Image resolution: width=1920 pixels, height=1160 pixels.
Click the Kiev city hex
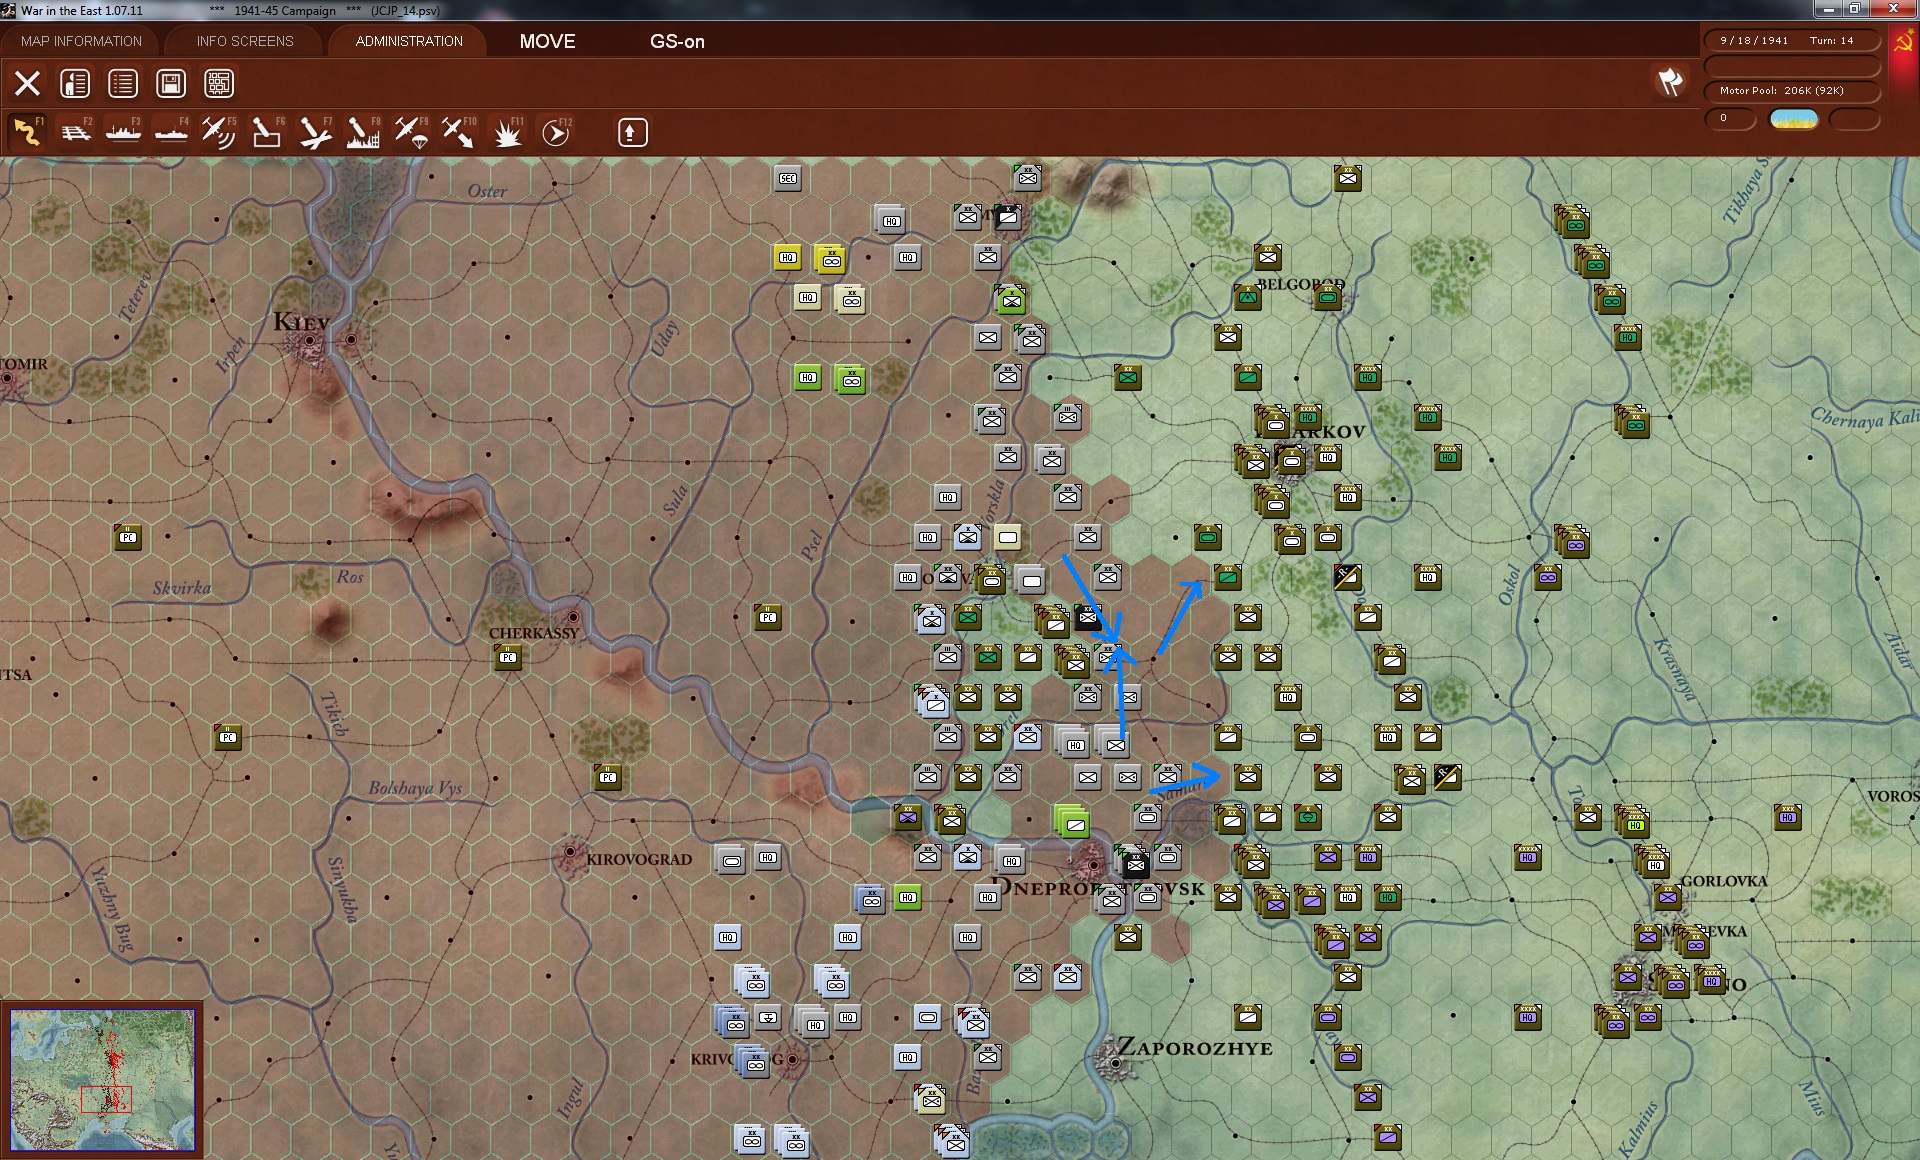310,340
